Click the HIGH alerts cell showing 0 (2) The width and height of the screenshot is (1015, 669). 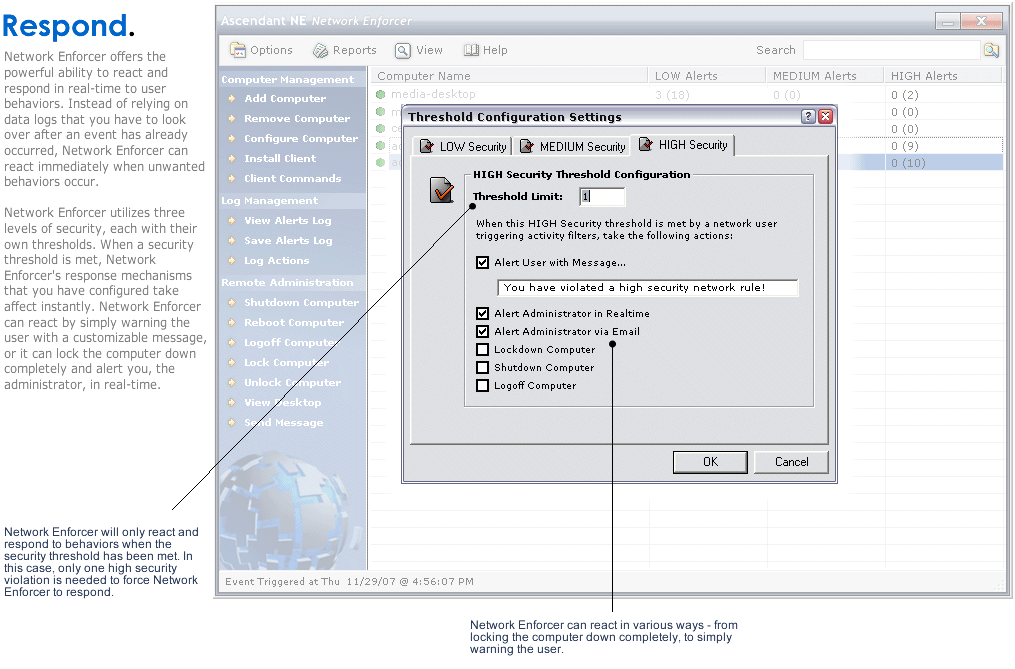904,95
